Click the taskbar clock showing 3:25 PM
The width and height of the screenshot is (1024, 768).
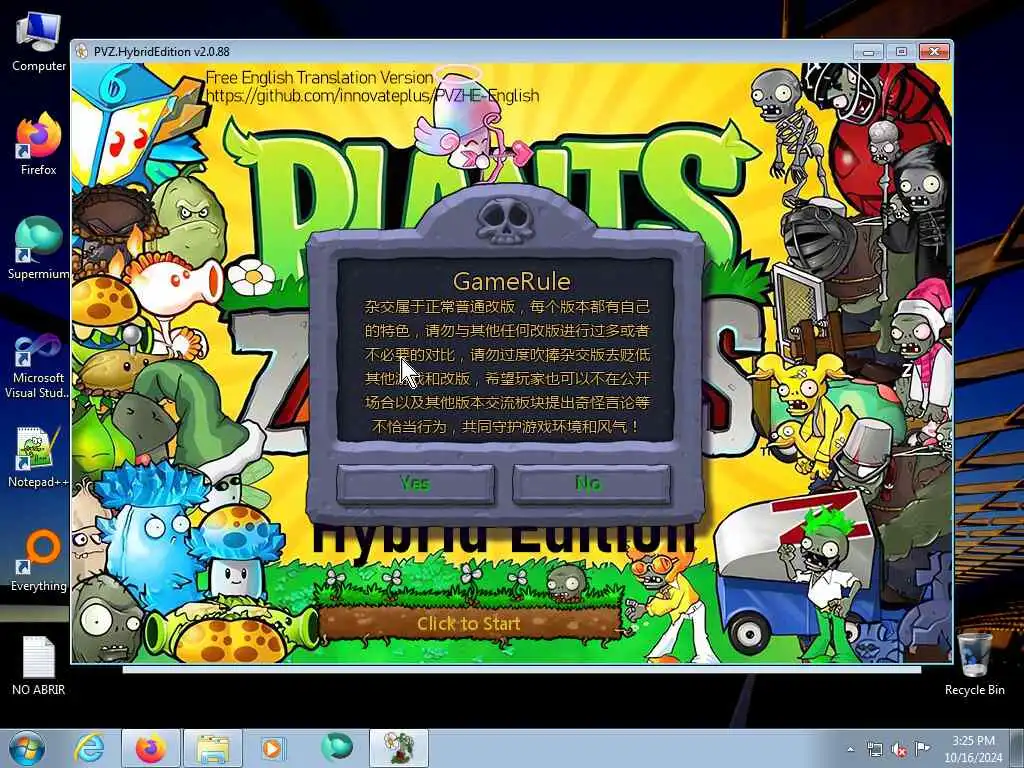click(973, 749)
